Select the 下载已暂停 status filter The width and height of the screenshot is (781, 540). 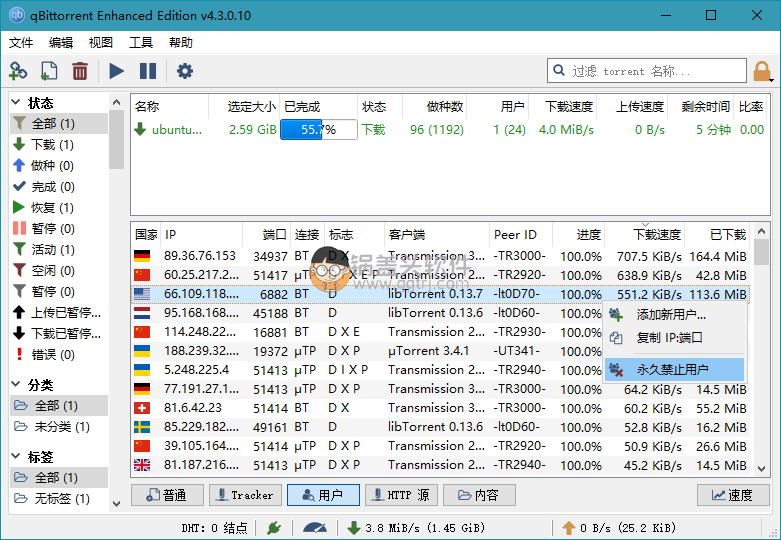coord(59,333)
